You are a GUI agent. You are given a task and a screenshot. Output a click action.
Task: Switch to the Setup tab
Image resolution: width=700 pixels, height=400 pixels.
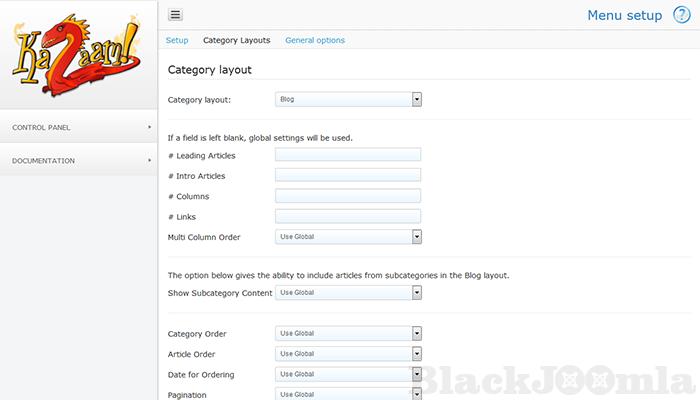(x=177, y=40)
